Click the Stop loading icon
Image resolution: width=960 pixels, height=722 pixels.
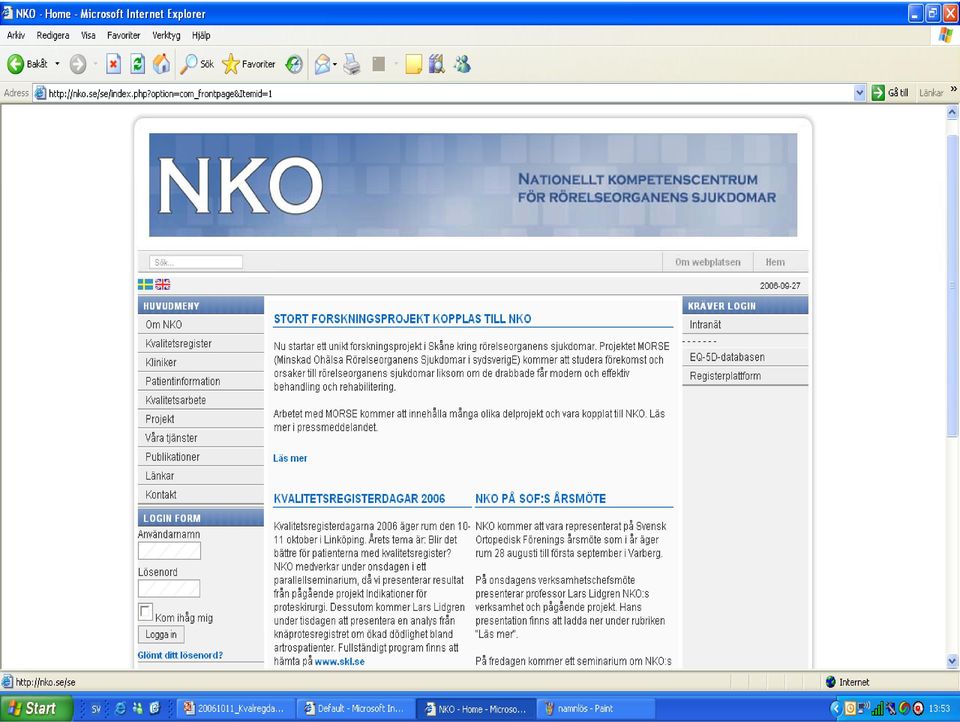[113, 64]
